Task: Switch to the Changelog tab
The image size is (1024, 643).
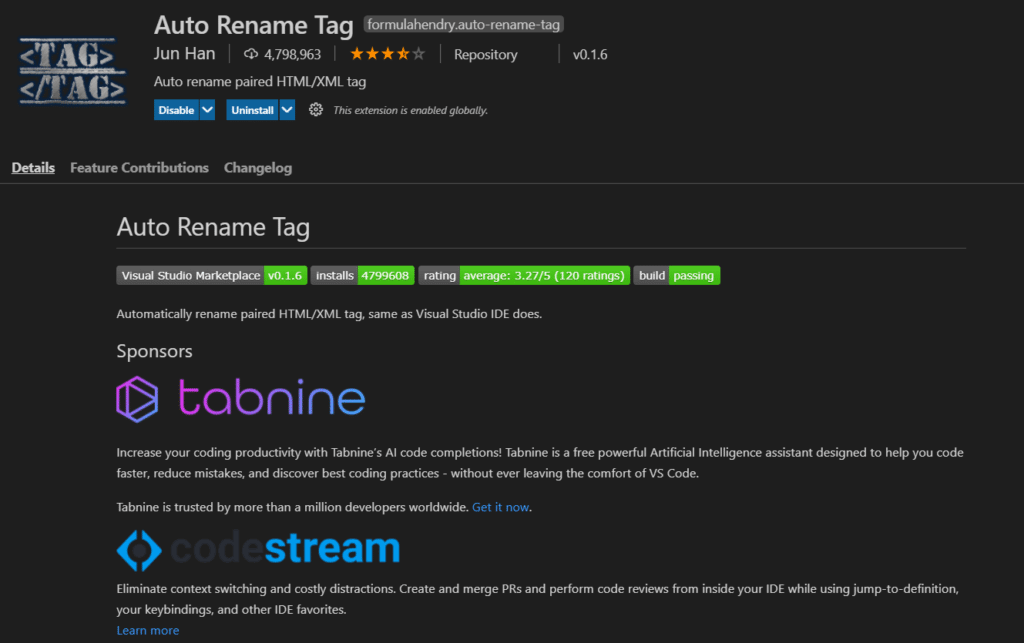Action: pyautogui.click(x=258, y=168)
